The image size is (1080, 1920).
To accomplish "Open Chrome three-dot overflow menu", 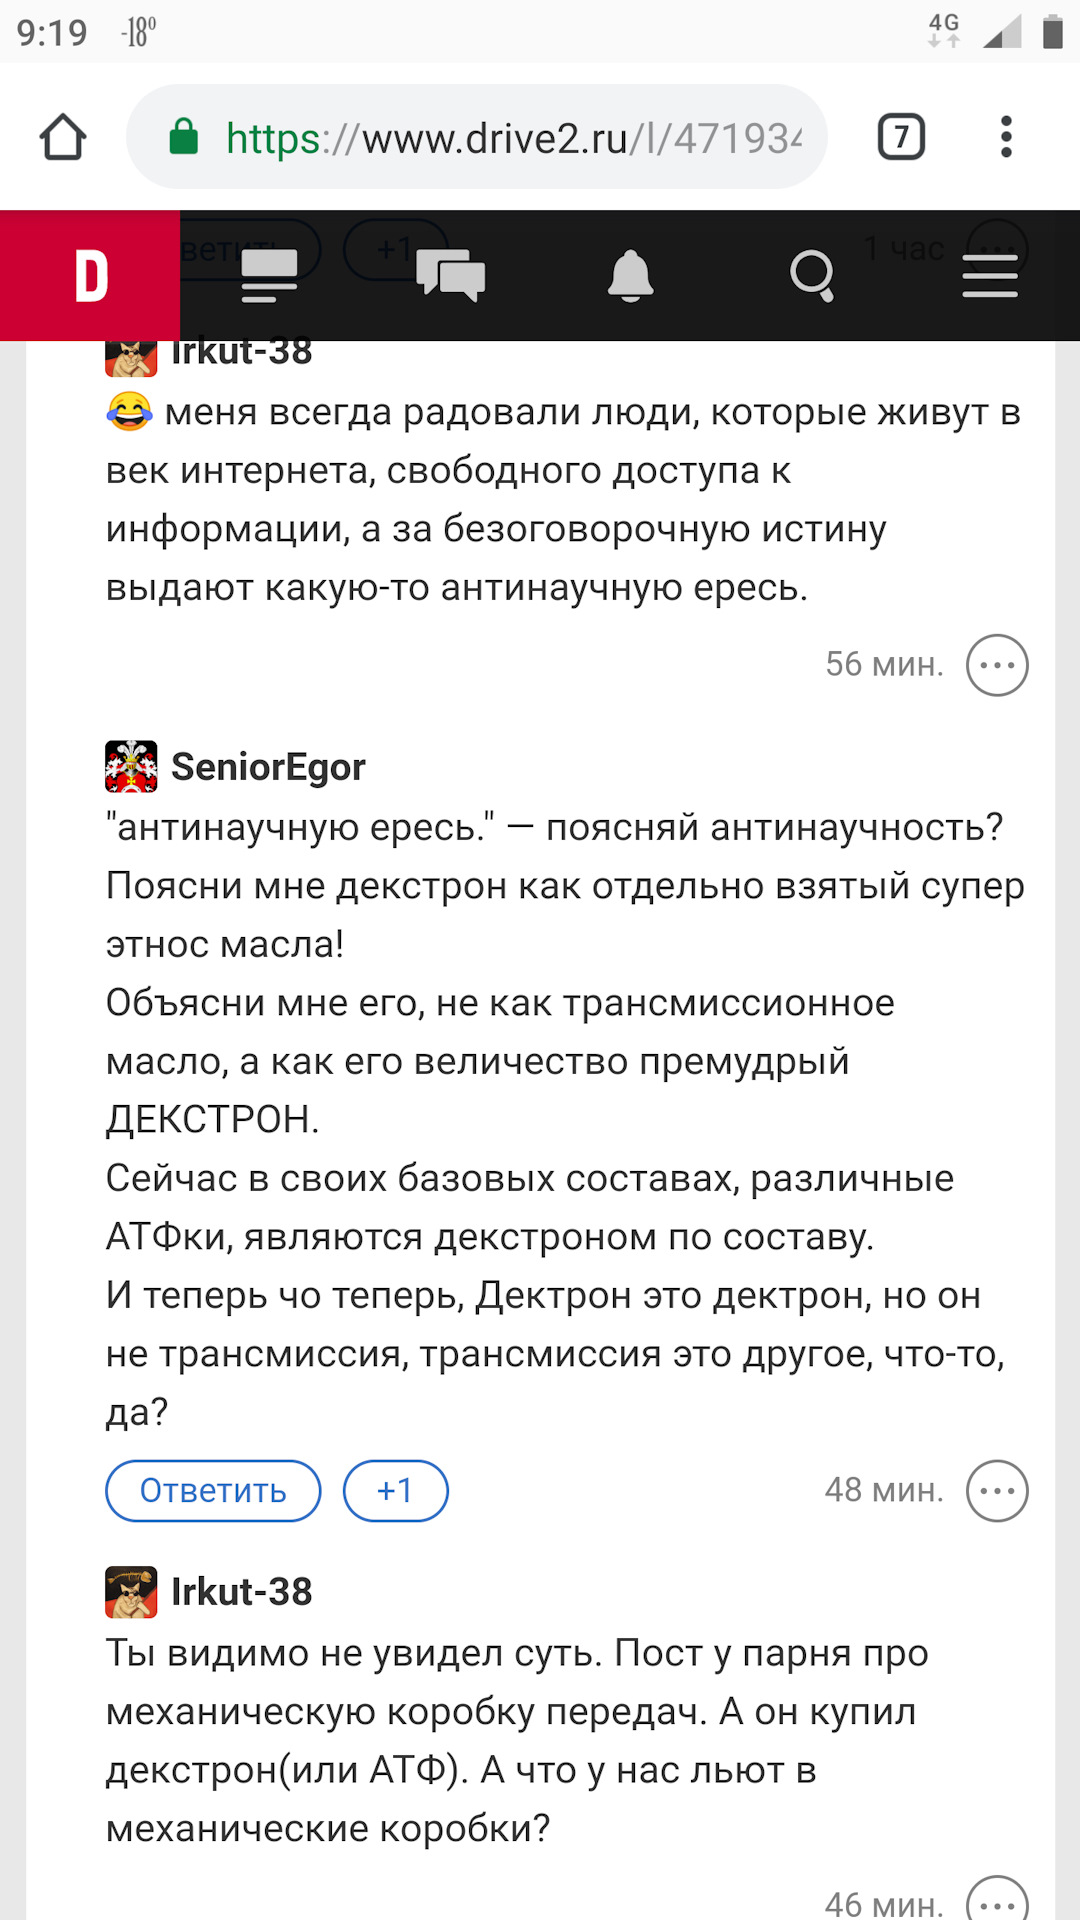I will pyautogui.click(x=1006, y=137).
